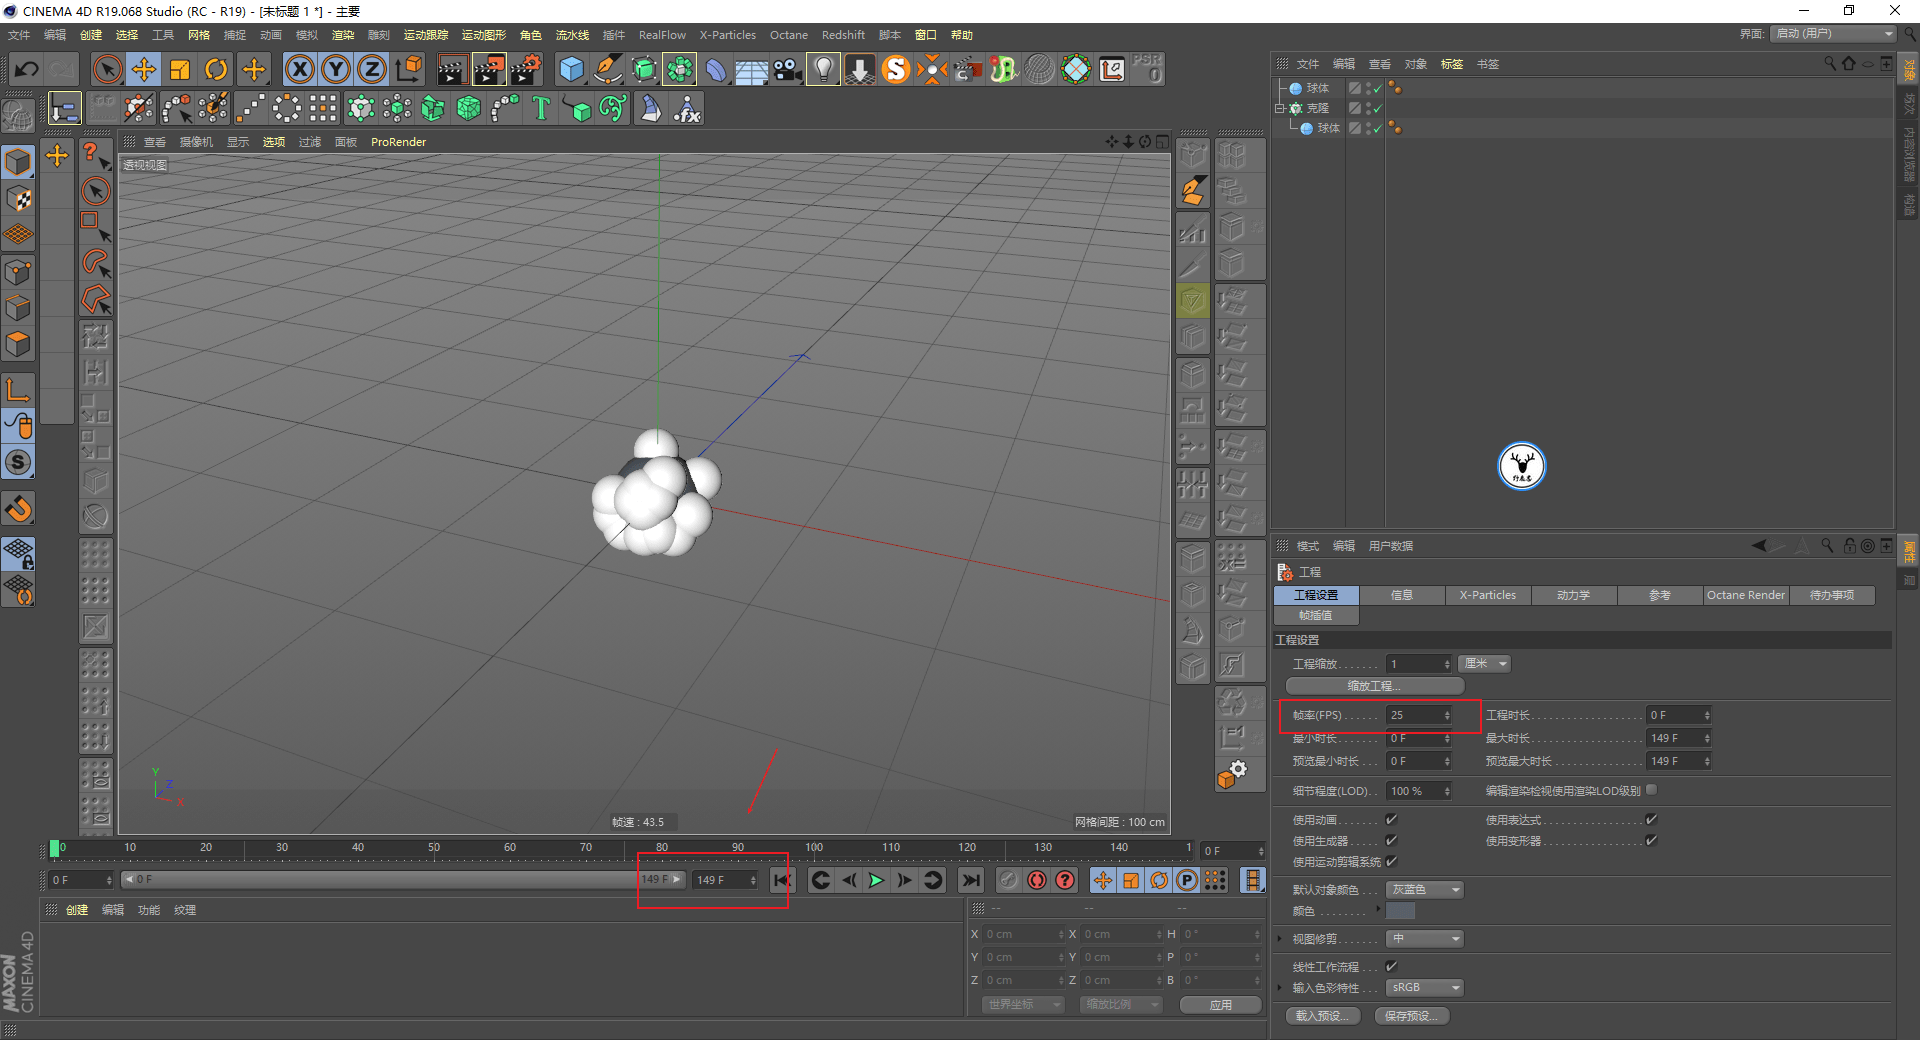
Task: Select the Rotate tool icon
Action: [216, 69]
